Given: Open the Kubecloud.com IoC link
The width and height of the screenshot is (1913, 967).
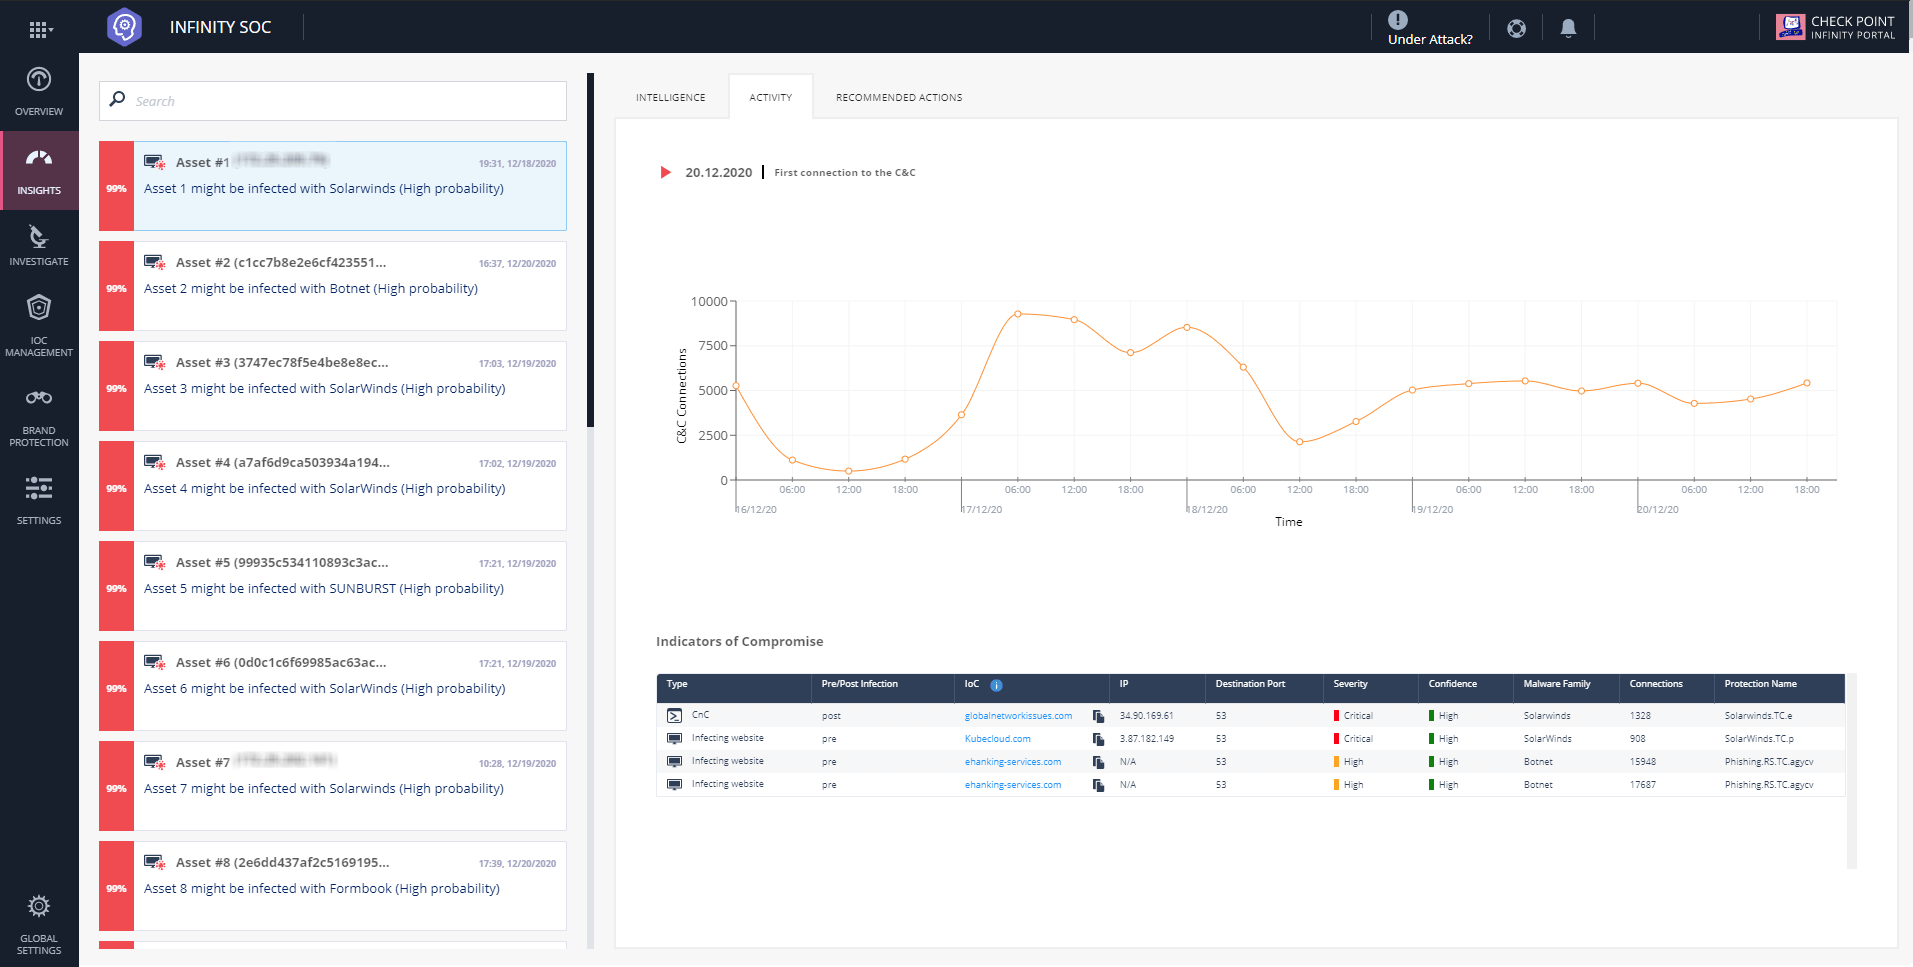Looking at the screenshot, I should coord(997,739).
